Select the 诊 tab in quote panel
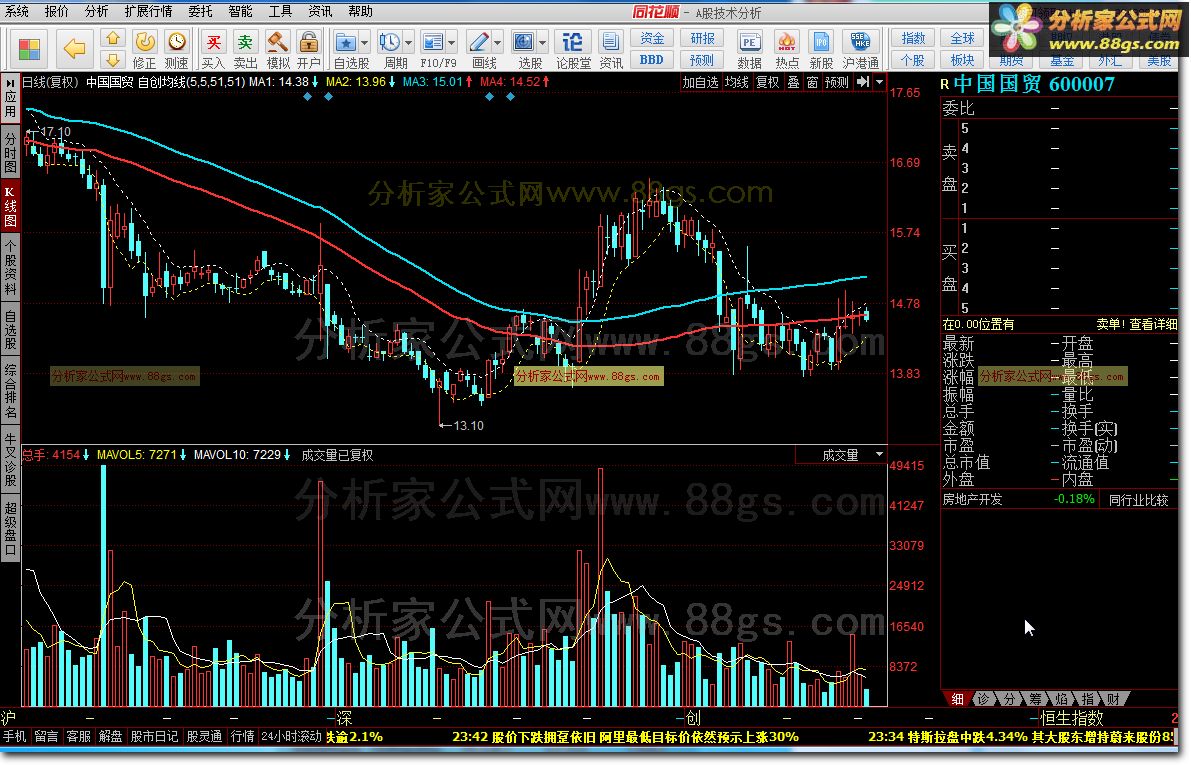 click(983, 699)
